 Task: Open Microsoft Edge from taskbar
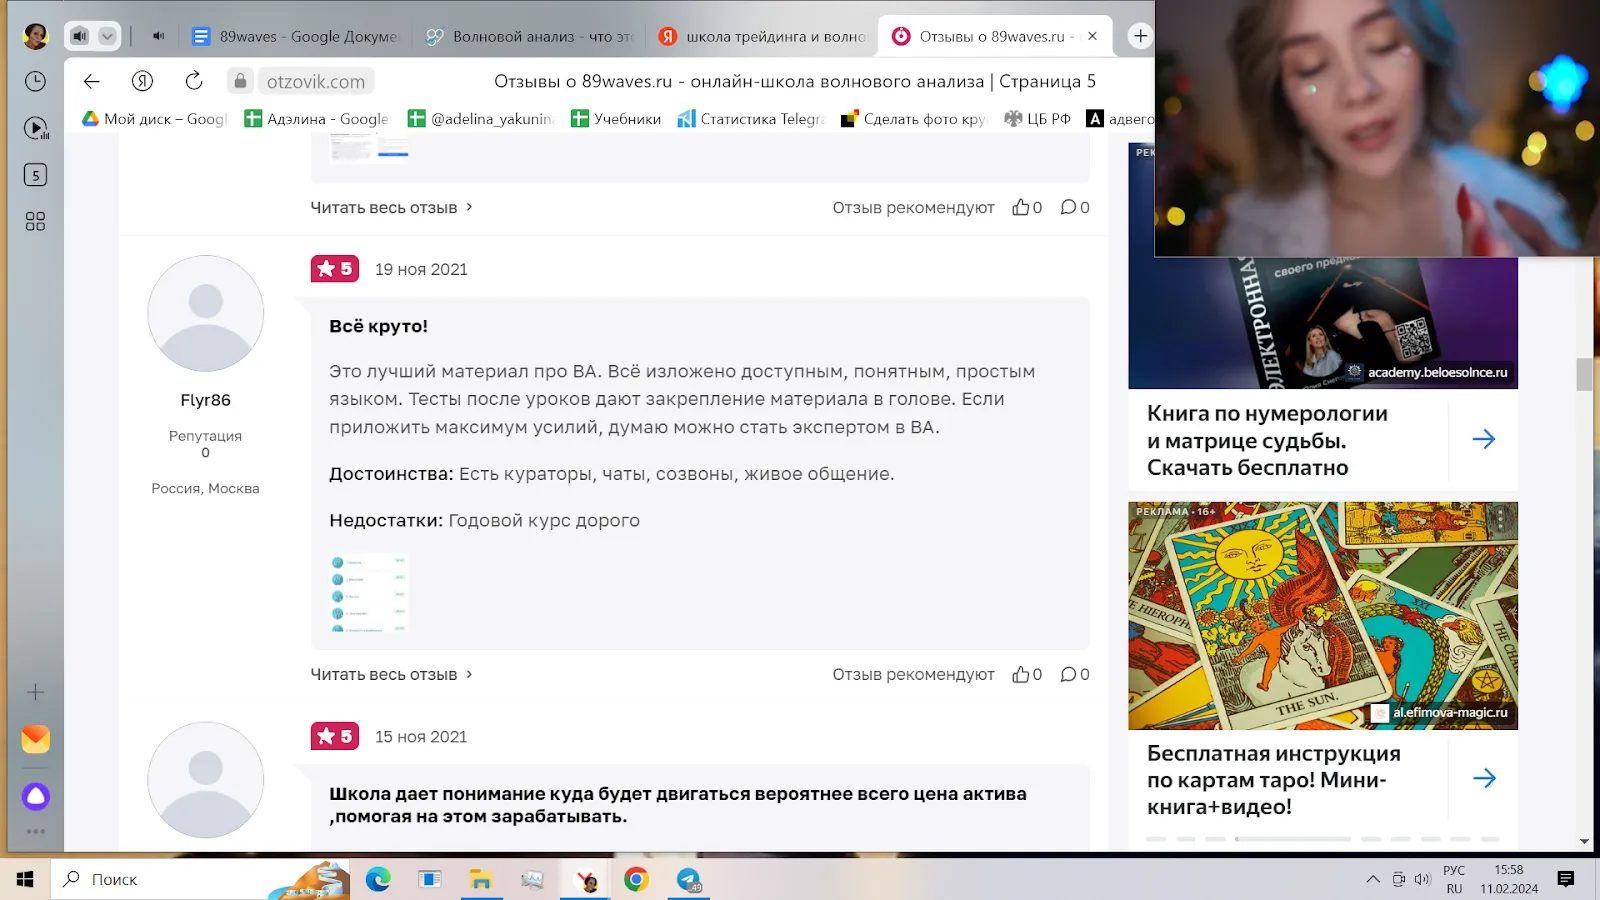tap(378, 879)
